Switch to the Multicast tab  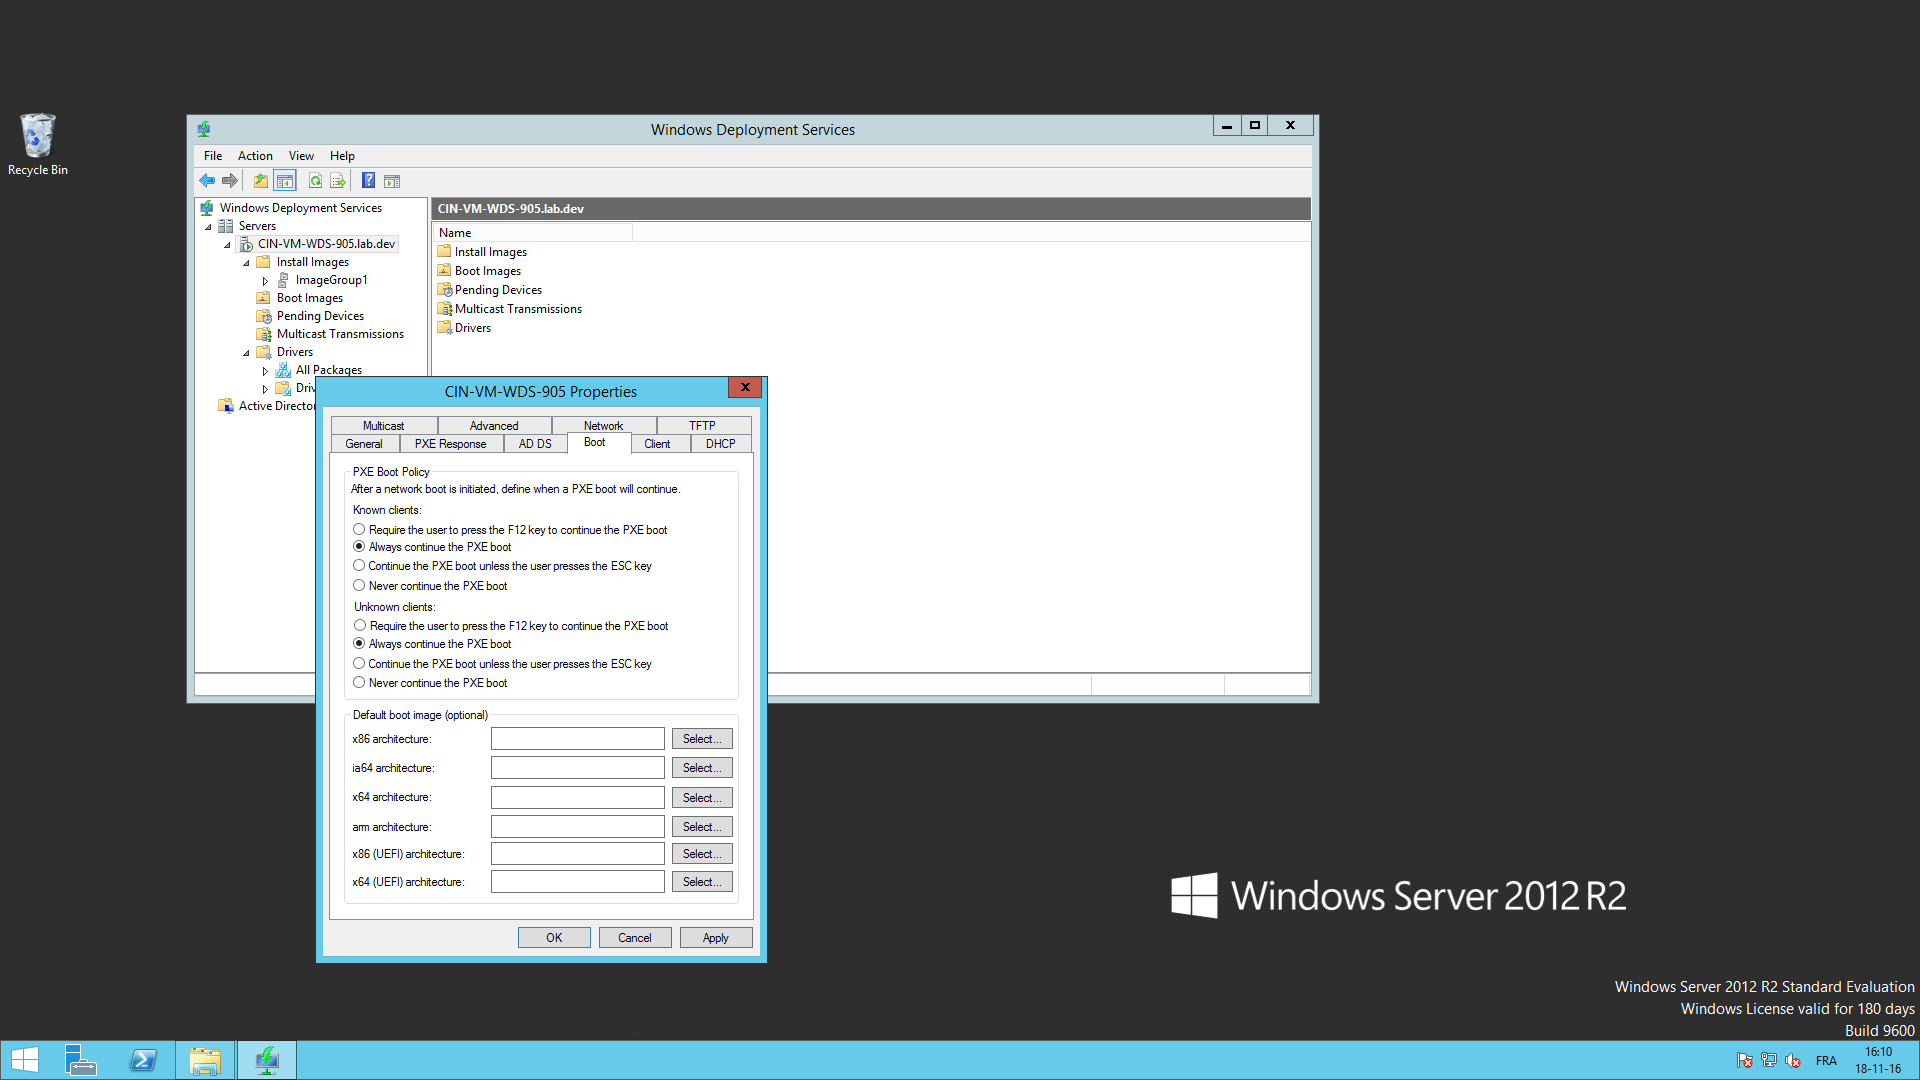click(x=383, y=426)
